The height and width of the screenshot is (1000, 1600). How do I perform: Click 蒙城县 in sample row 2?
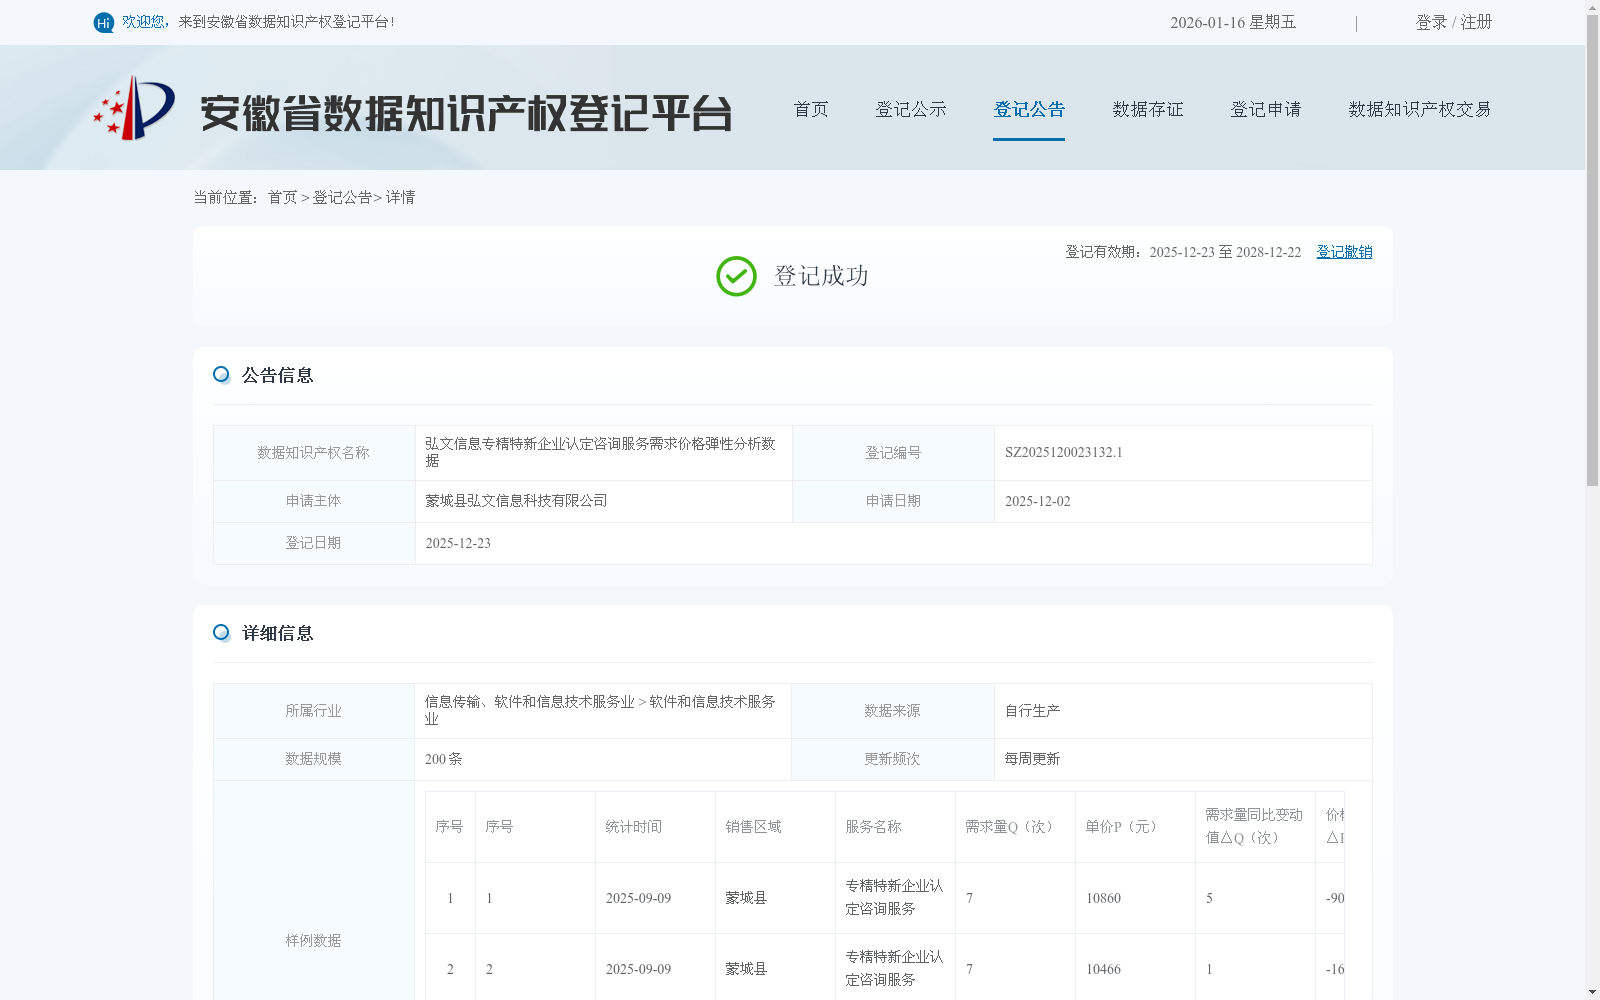click(746, 969)
